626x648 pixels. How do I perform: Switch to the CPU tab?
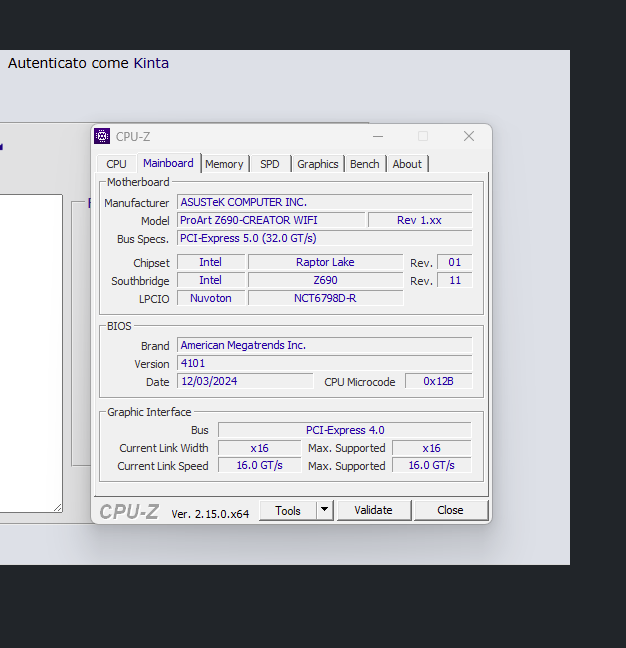[116, 164]
